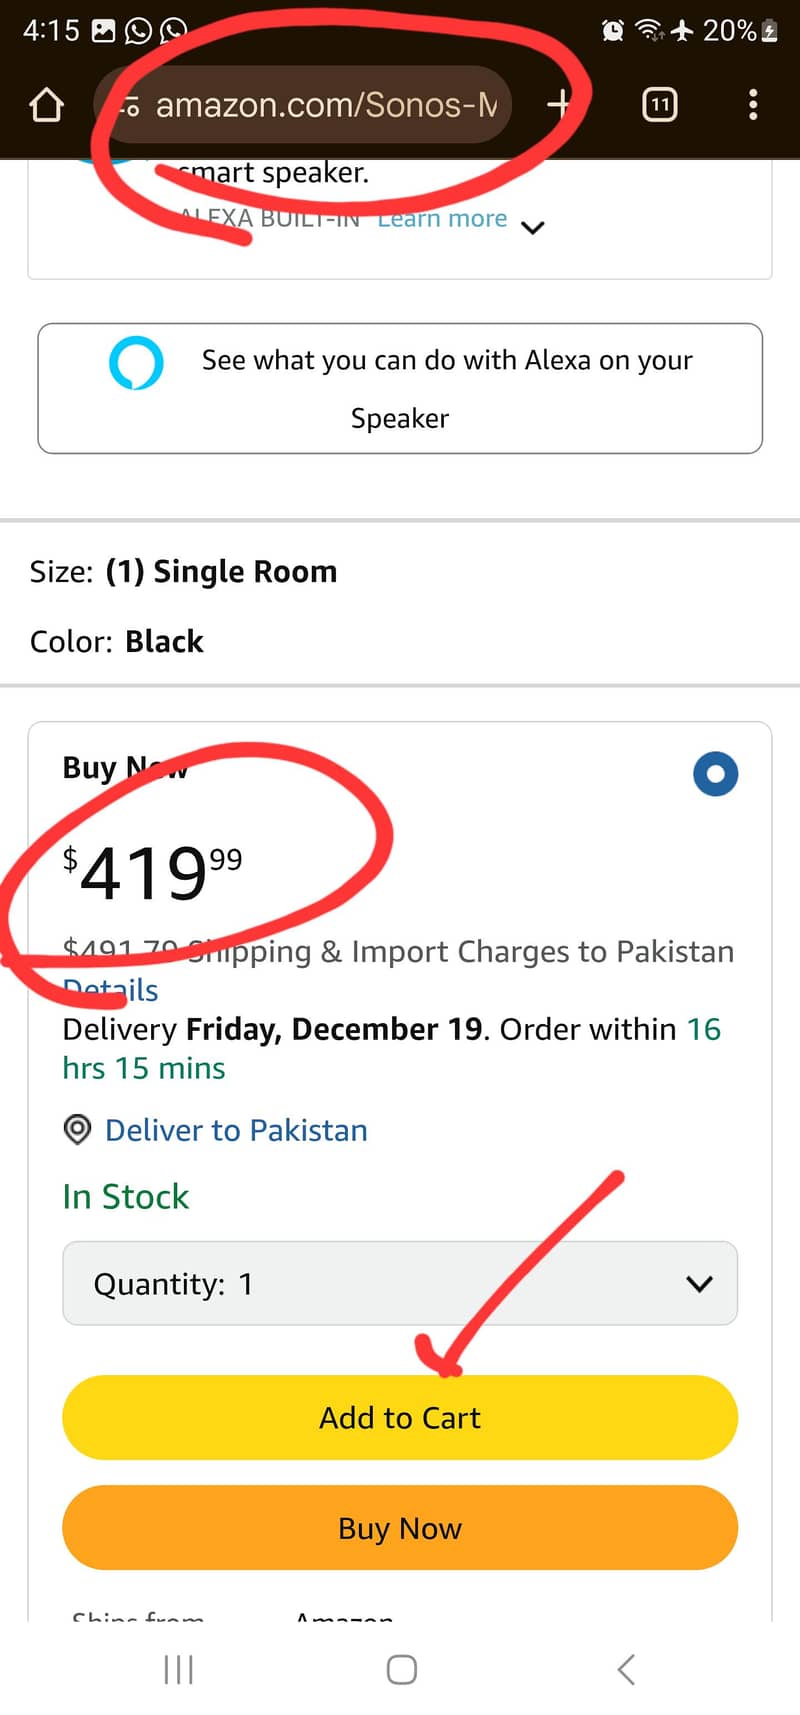Open Chrome's three-dot overflow menu
Image resolution: width=800 pixels, height=1715 pixels.
[x=753, y=104]
